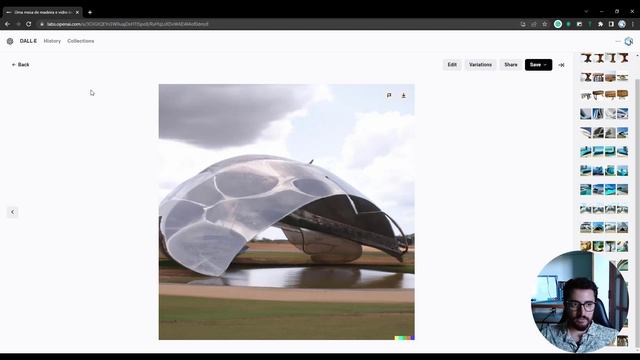Download the image with the arrow icon
The image size is (640, 360).
pyautogui.click(x=404, y=96)
